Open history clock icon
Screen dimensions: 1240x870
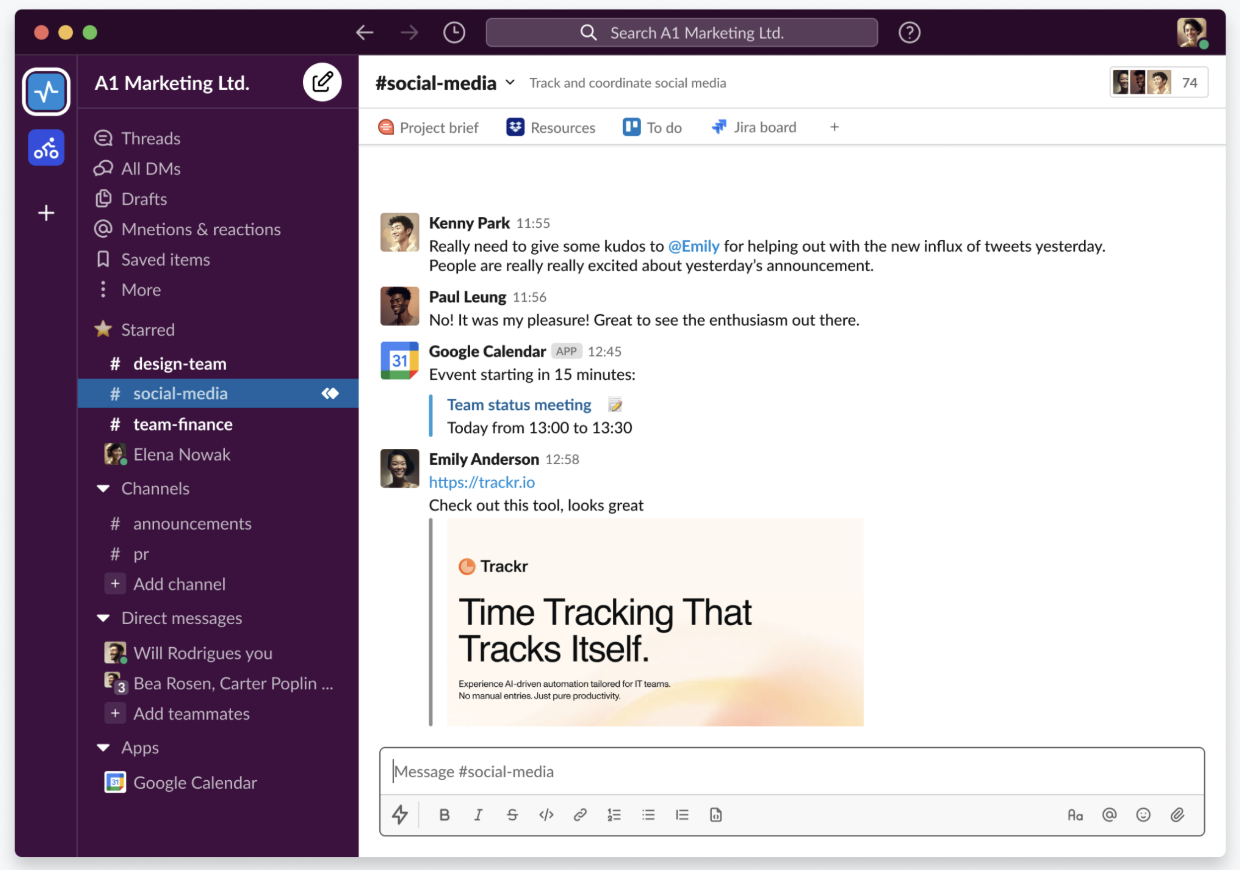pos(454,32)
